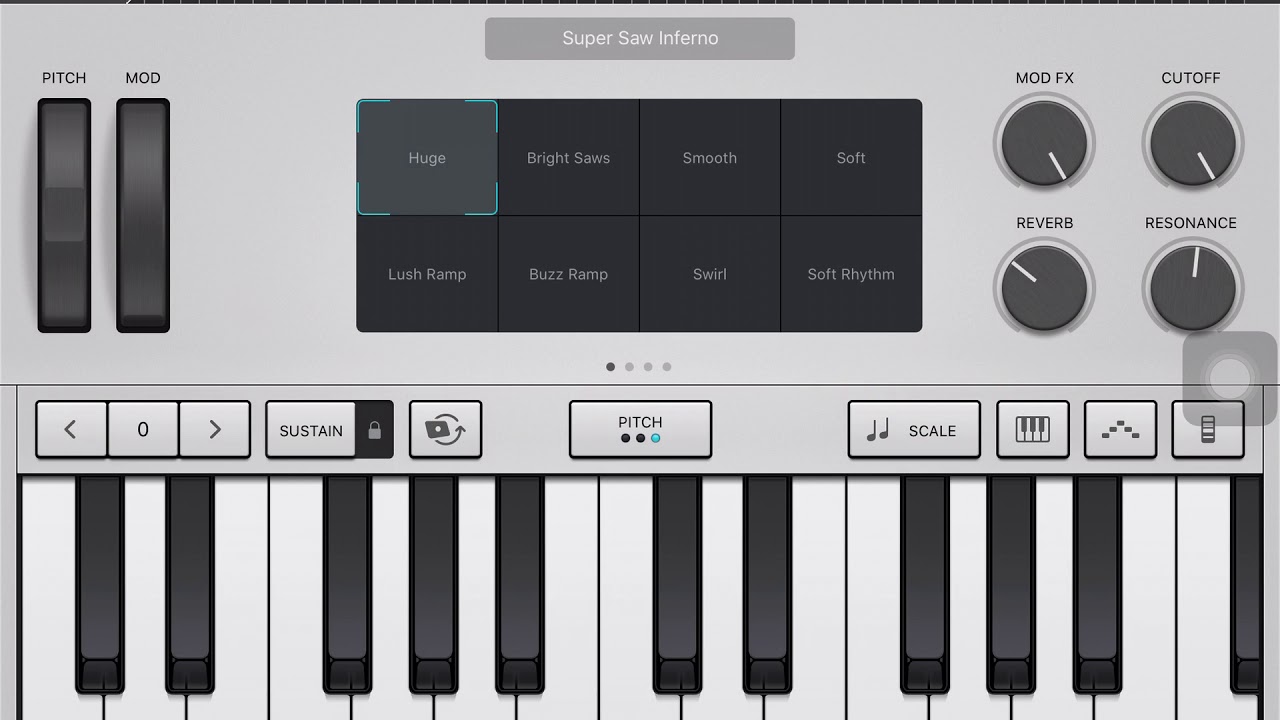Choose the Soft sound pad
The image size is (1280, 720).
pyautogui.click(x=851, y=158)
